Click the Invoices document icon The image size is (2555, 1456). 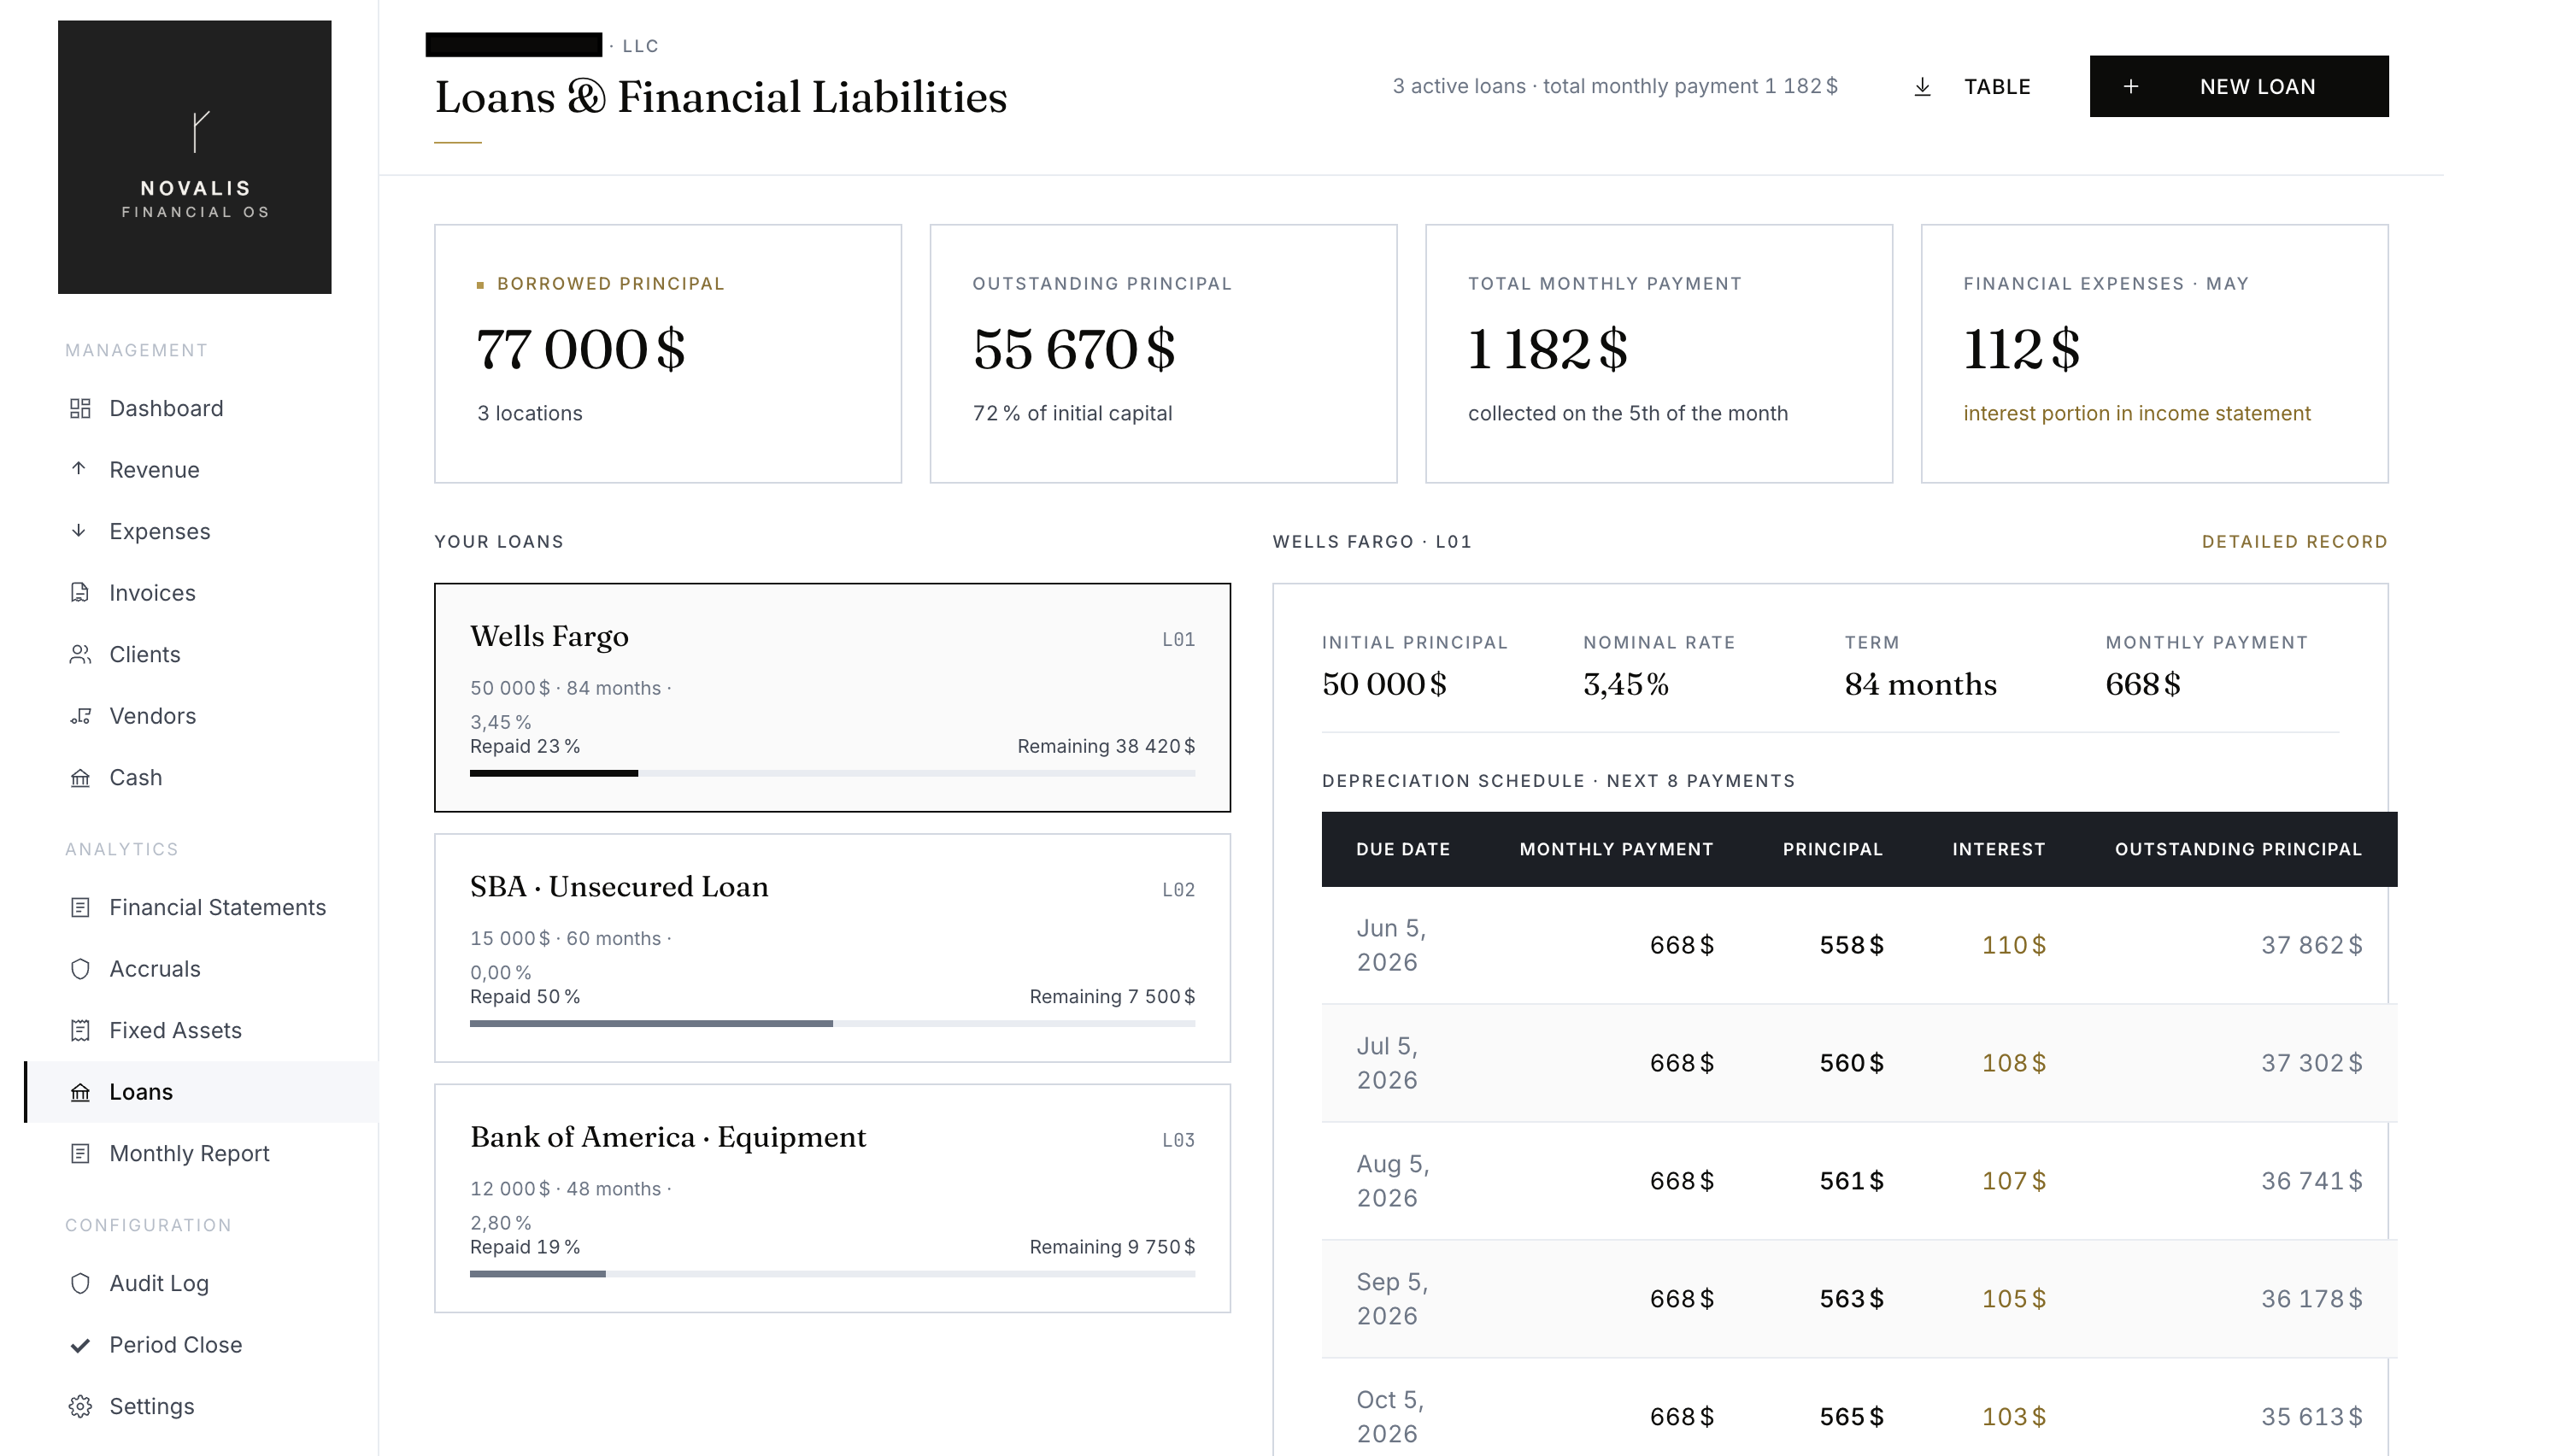tap(80, 592)
